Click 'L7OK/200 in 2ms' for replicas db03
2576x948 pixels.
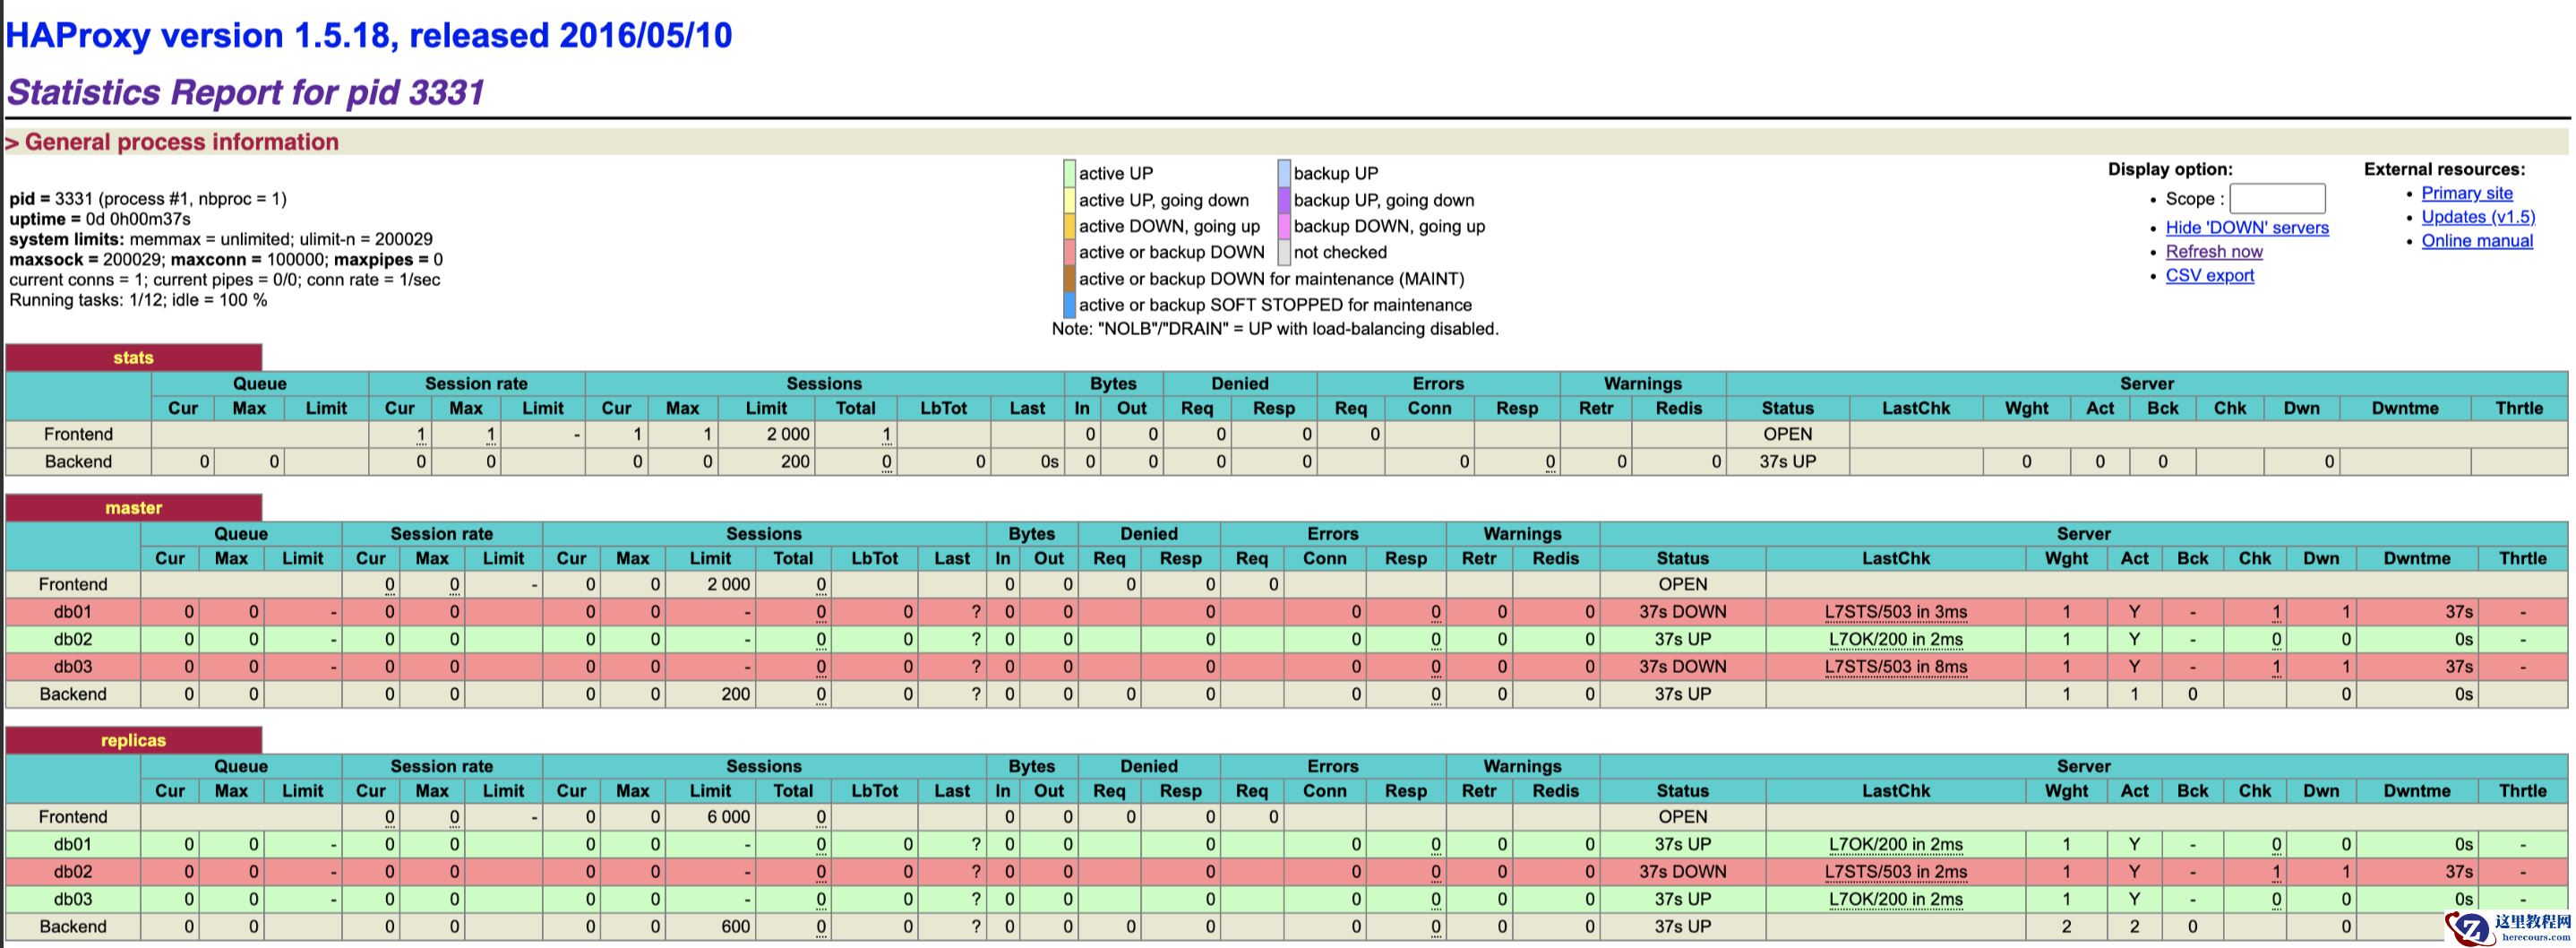[1895, 900]
